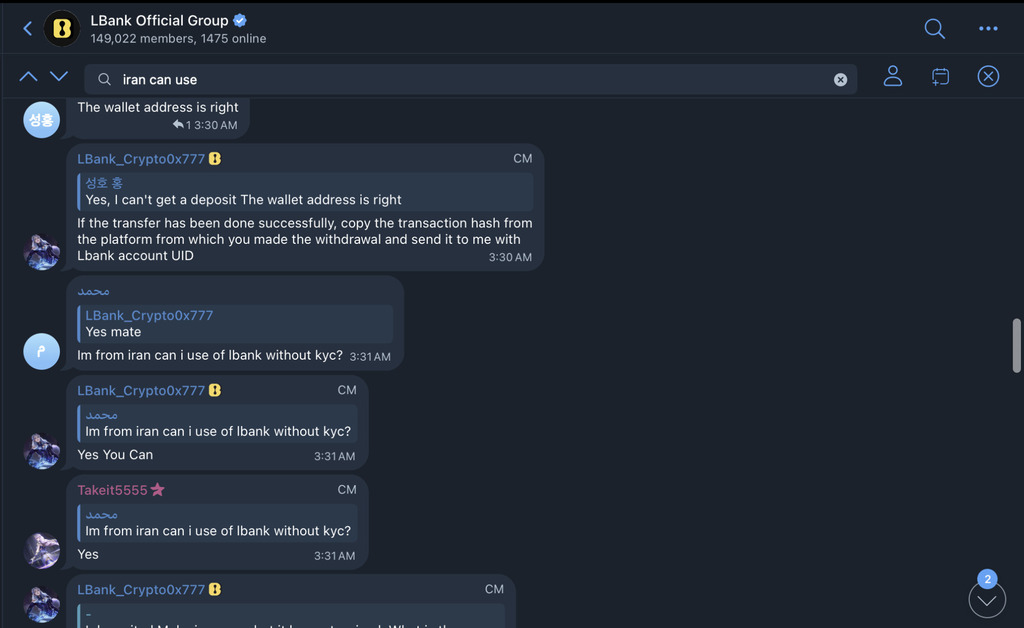Image resolution: width=1024 pixels, height=628 pixels.
Task: Click the search field containing 'iran can use'
Action: (470, 80)
